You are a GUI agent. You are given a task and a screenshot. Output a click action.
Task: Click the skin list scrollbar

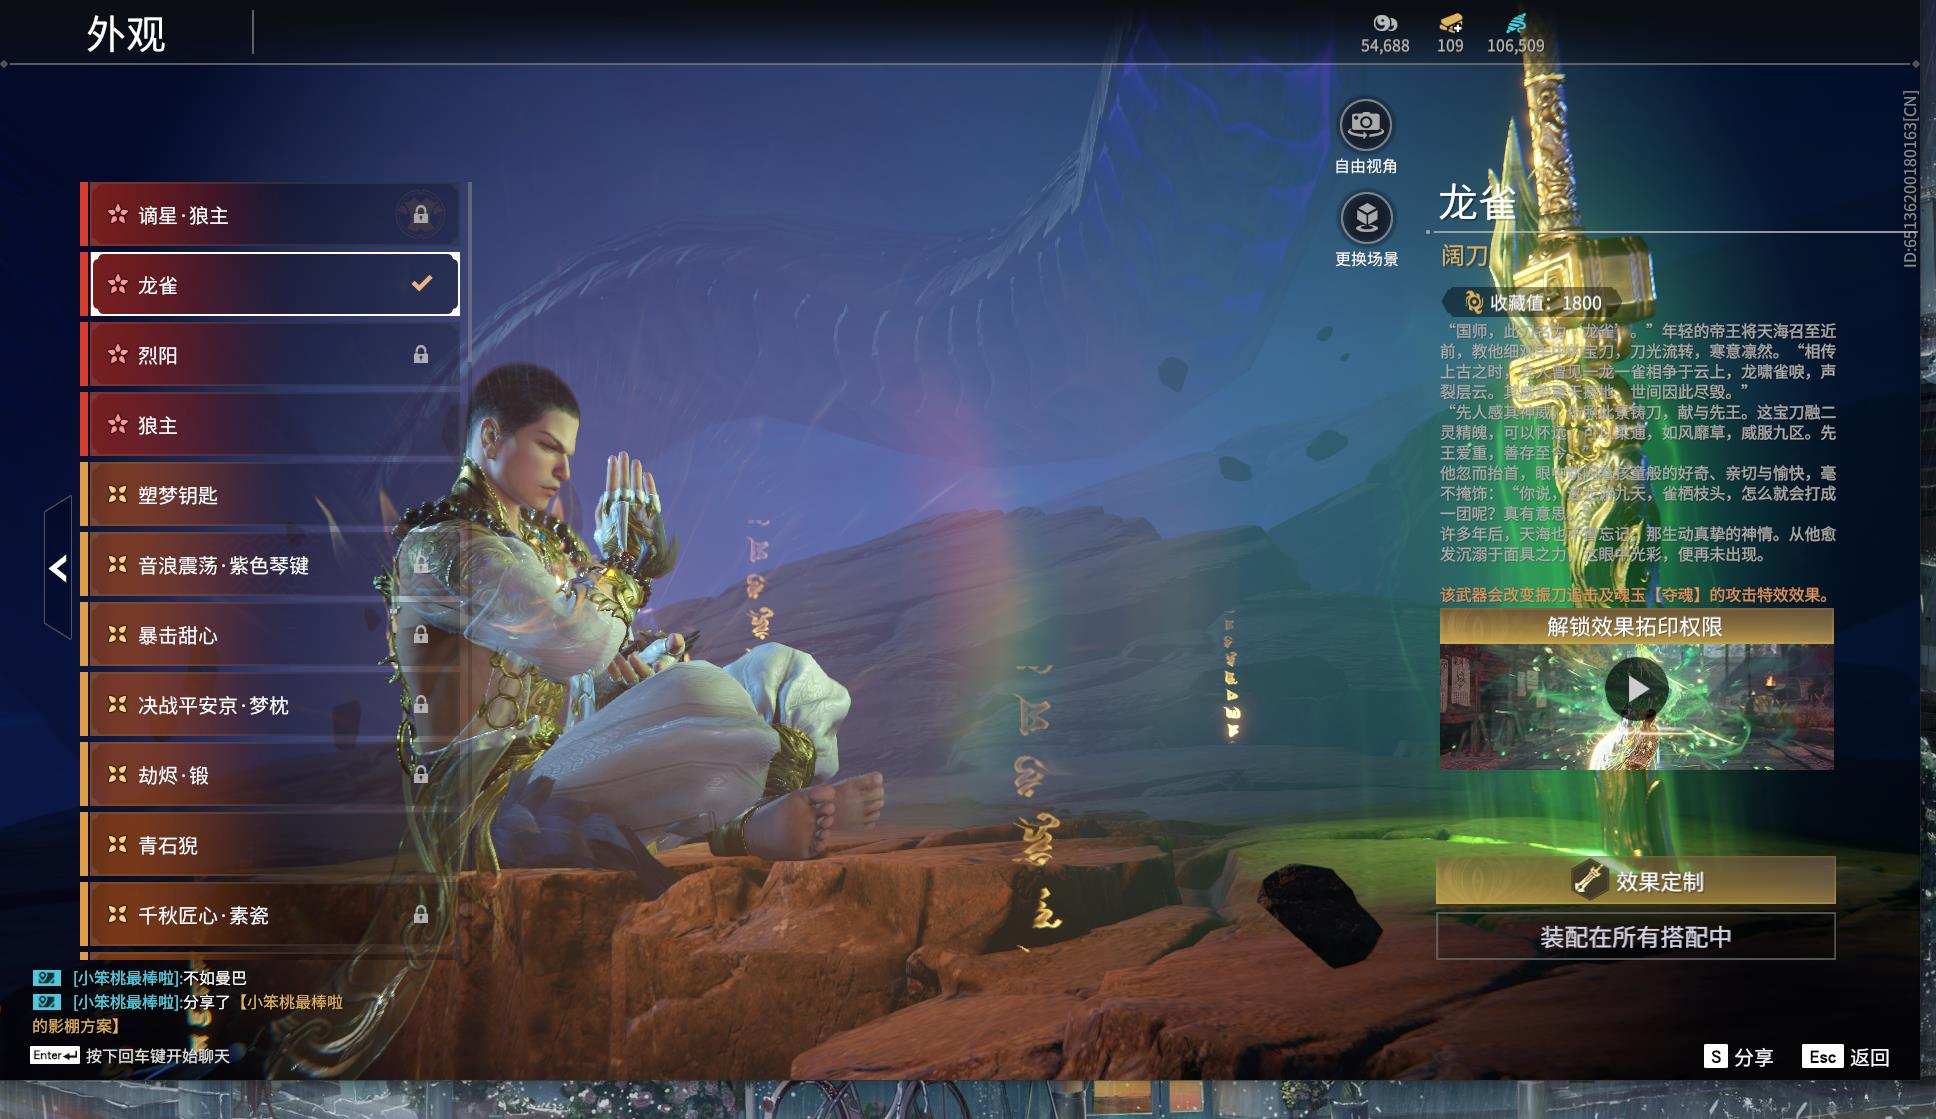click(x=469, y=270)
